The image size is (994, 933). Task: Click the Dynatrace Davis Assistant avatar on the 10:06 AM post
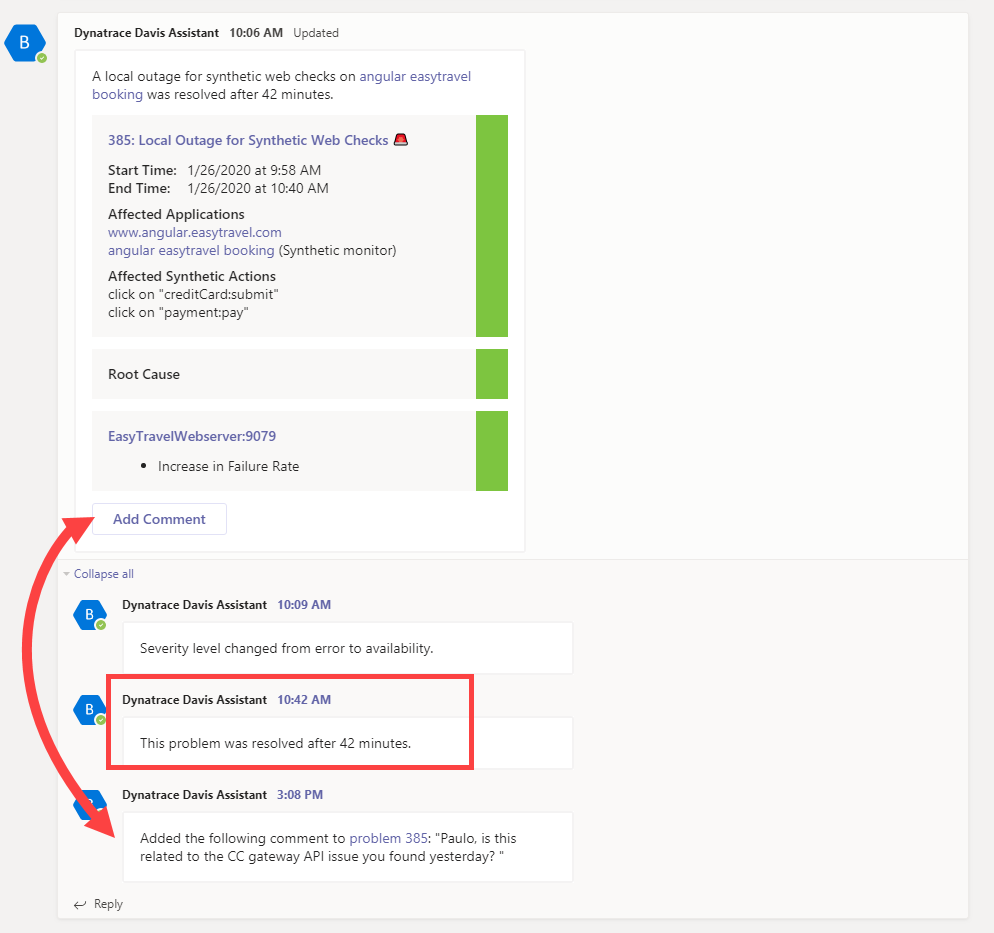(x=25, y=43)
